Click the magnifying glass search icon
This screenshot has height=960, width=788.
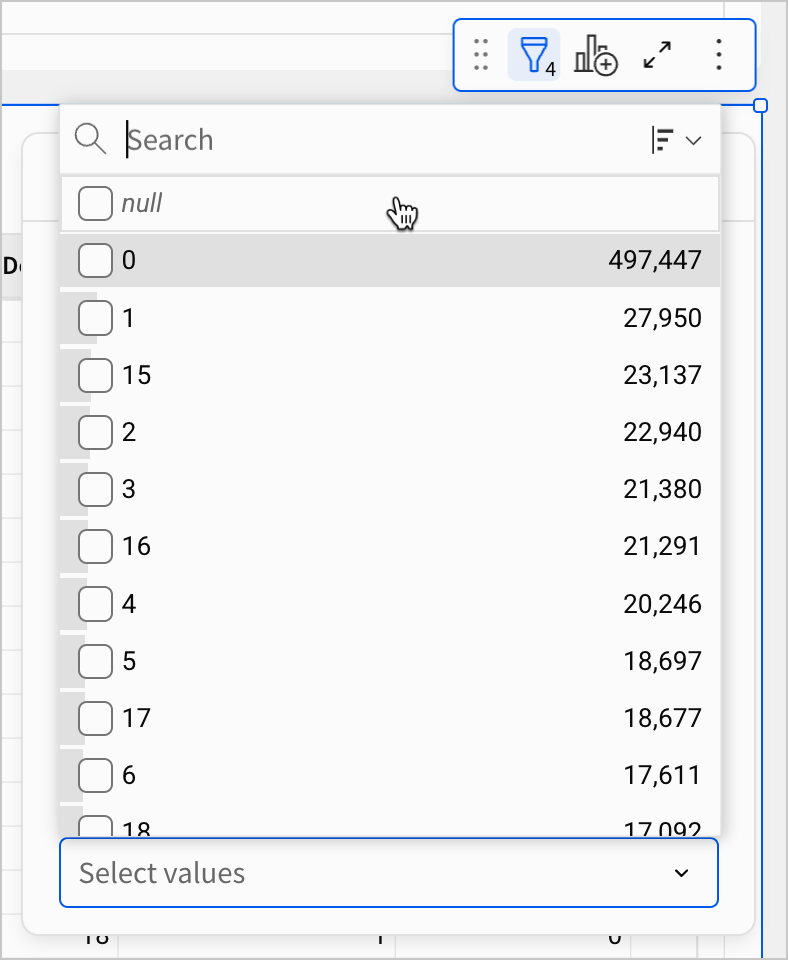pyautogui.click(x=91, y=140)
